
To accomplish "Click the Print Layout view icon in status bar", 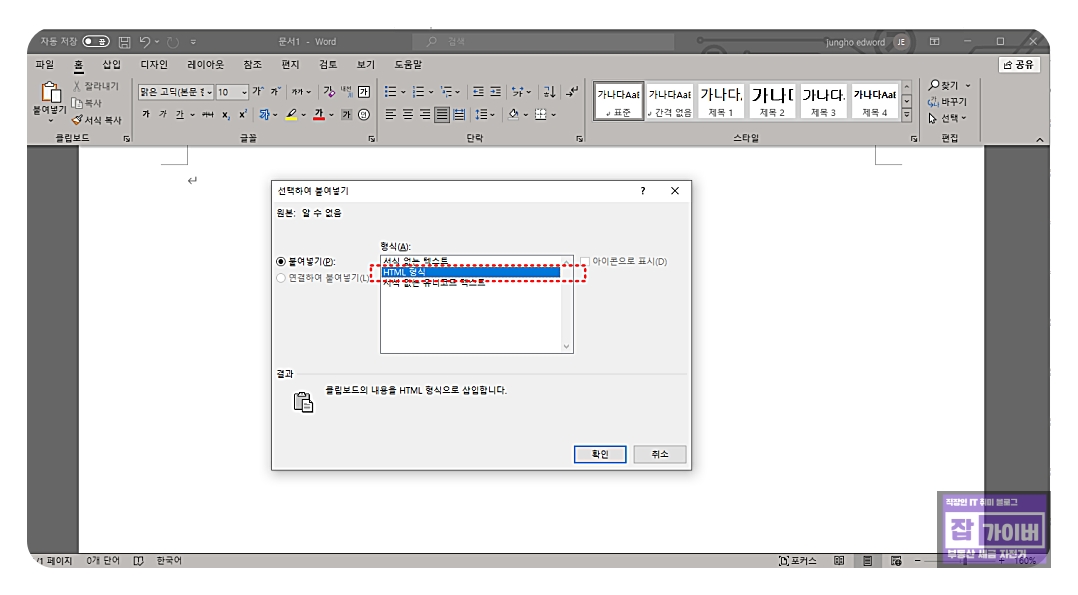I will tap(868, 561).
